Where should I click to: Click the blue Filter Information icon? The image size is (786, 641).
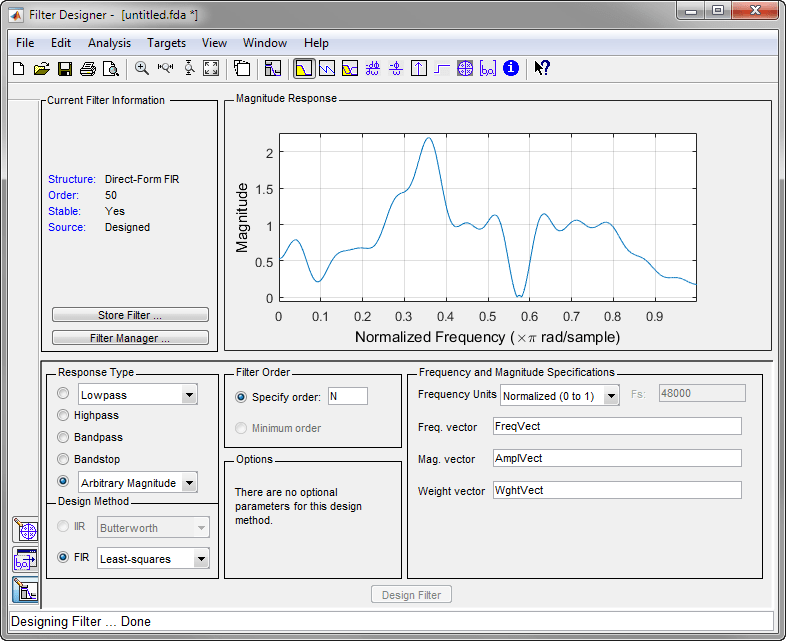[x=511, y=69]
